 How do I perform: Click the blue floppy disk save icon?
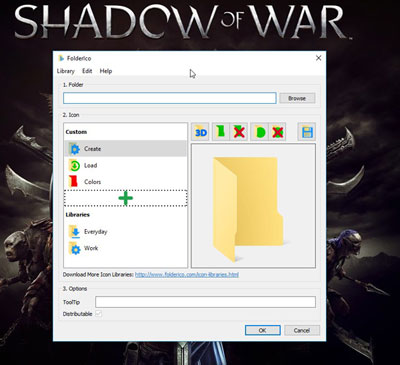(x=307, y=132)
